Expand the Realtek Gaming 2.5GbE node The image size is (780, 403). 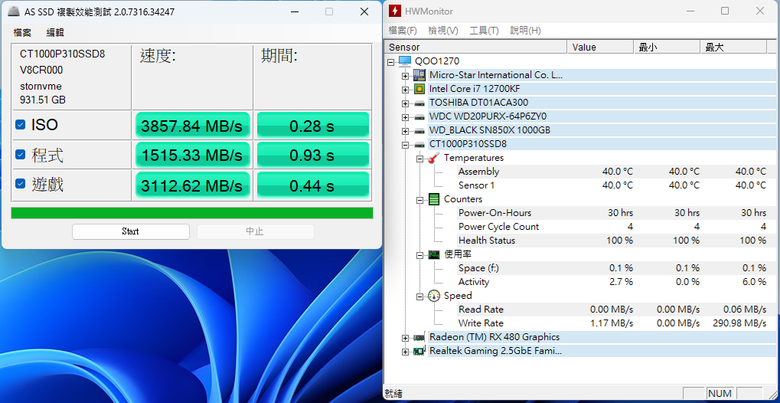tap(405, 352)
